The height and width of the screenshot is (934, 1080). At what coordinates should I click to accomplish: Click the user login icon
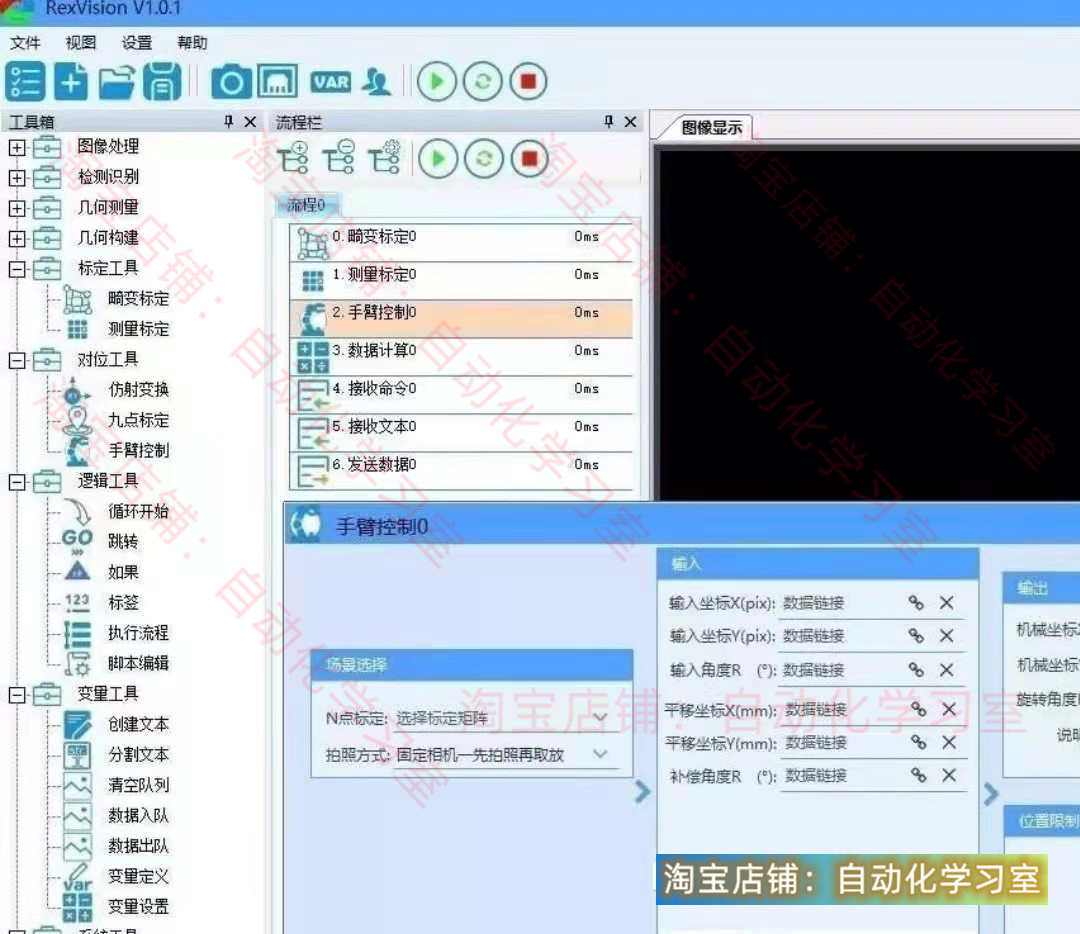[x=377, y=81]
